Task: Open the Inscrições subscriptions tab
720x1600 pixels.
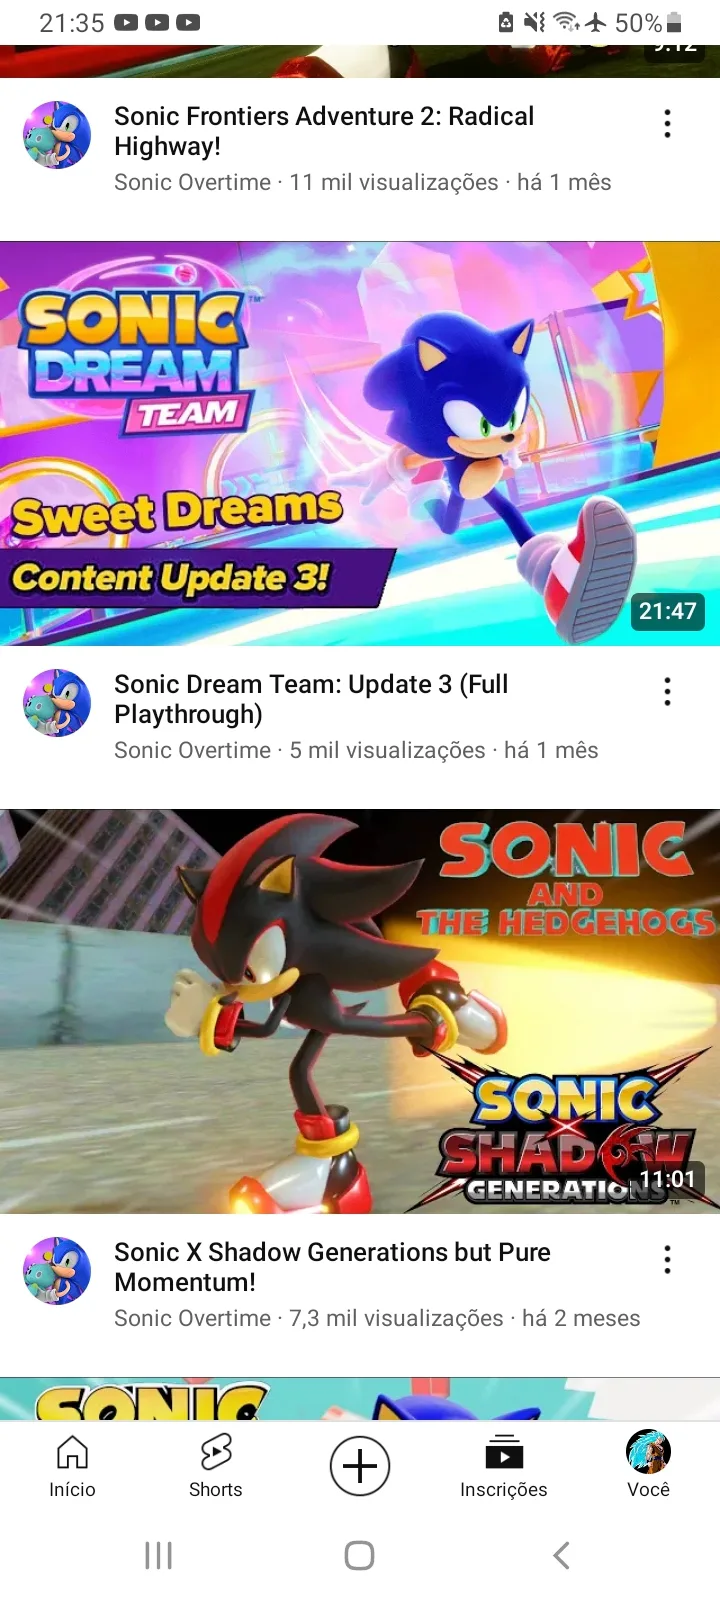Action: click(x=504, y=1466)
